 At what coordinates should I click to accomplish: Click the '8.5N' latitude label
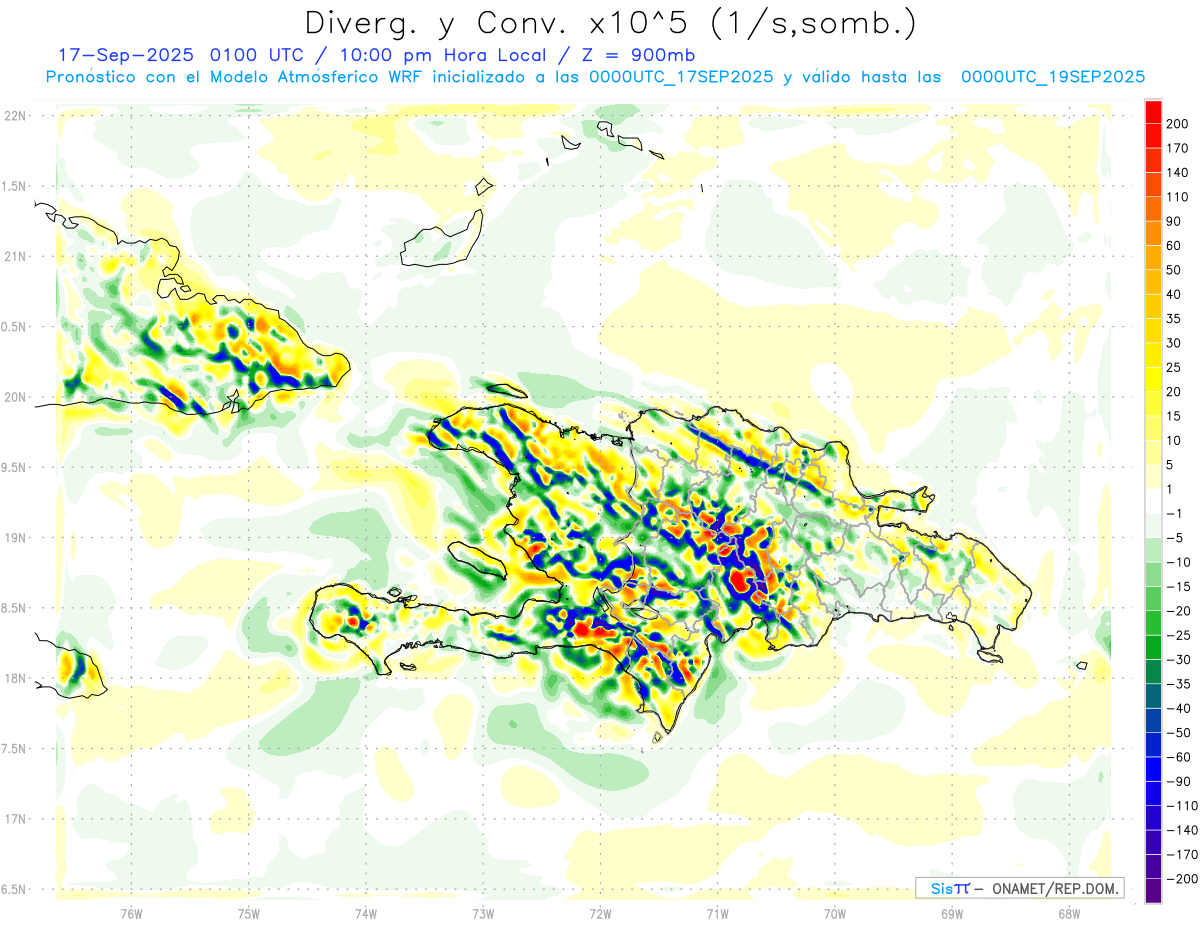[x=15, y=608]
